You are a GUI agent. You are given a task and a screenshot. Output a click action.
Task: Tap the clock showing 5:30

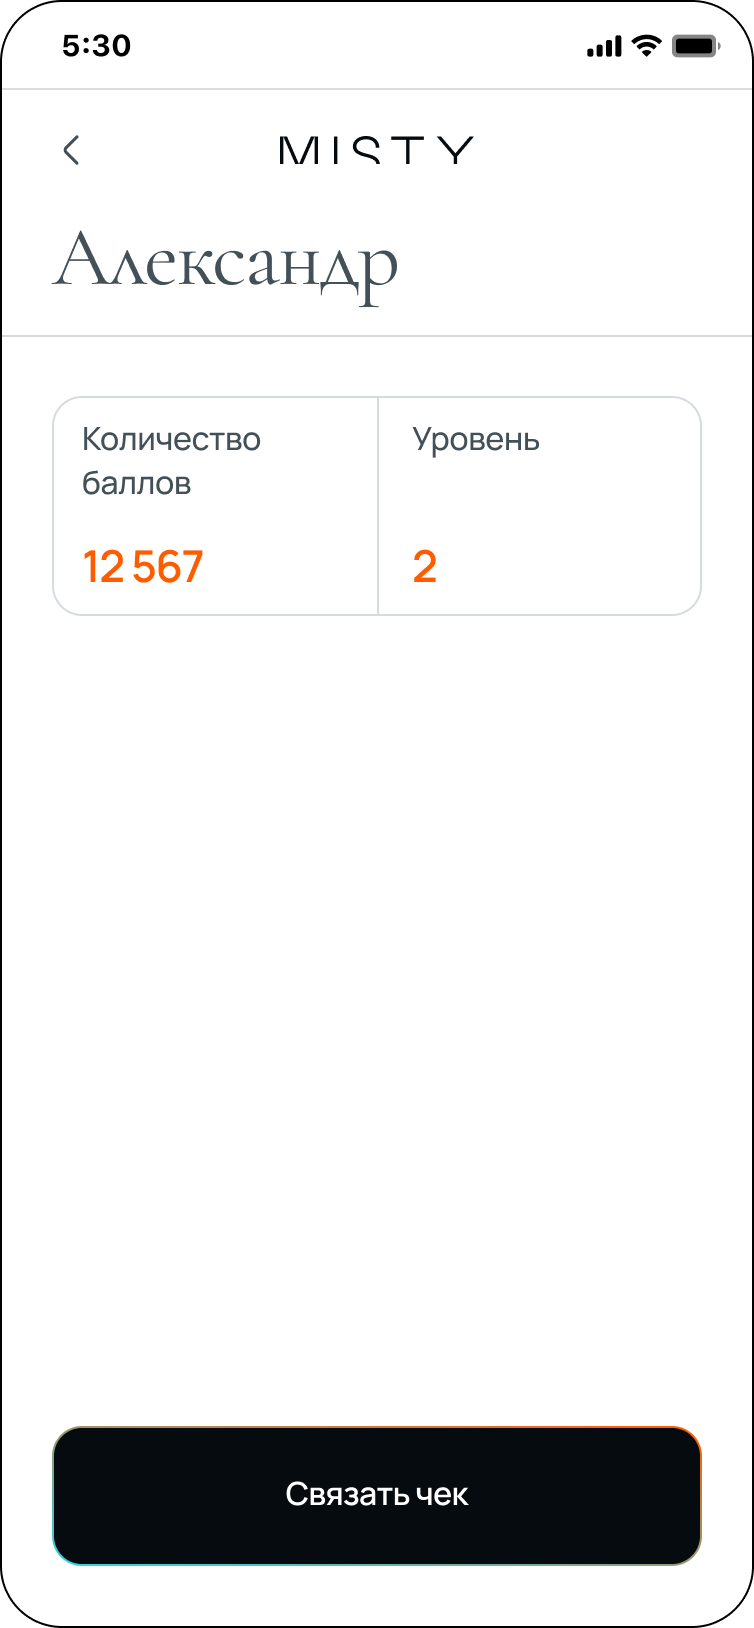tap(97, 45)
